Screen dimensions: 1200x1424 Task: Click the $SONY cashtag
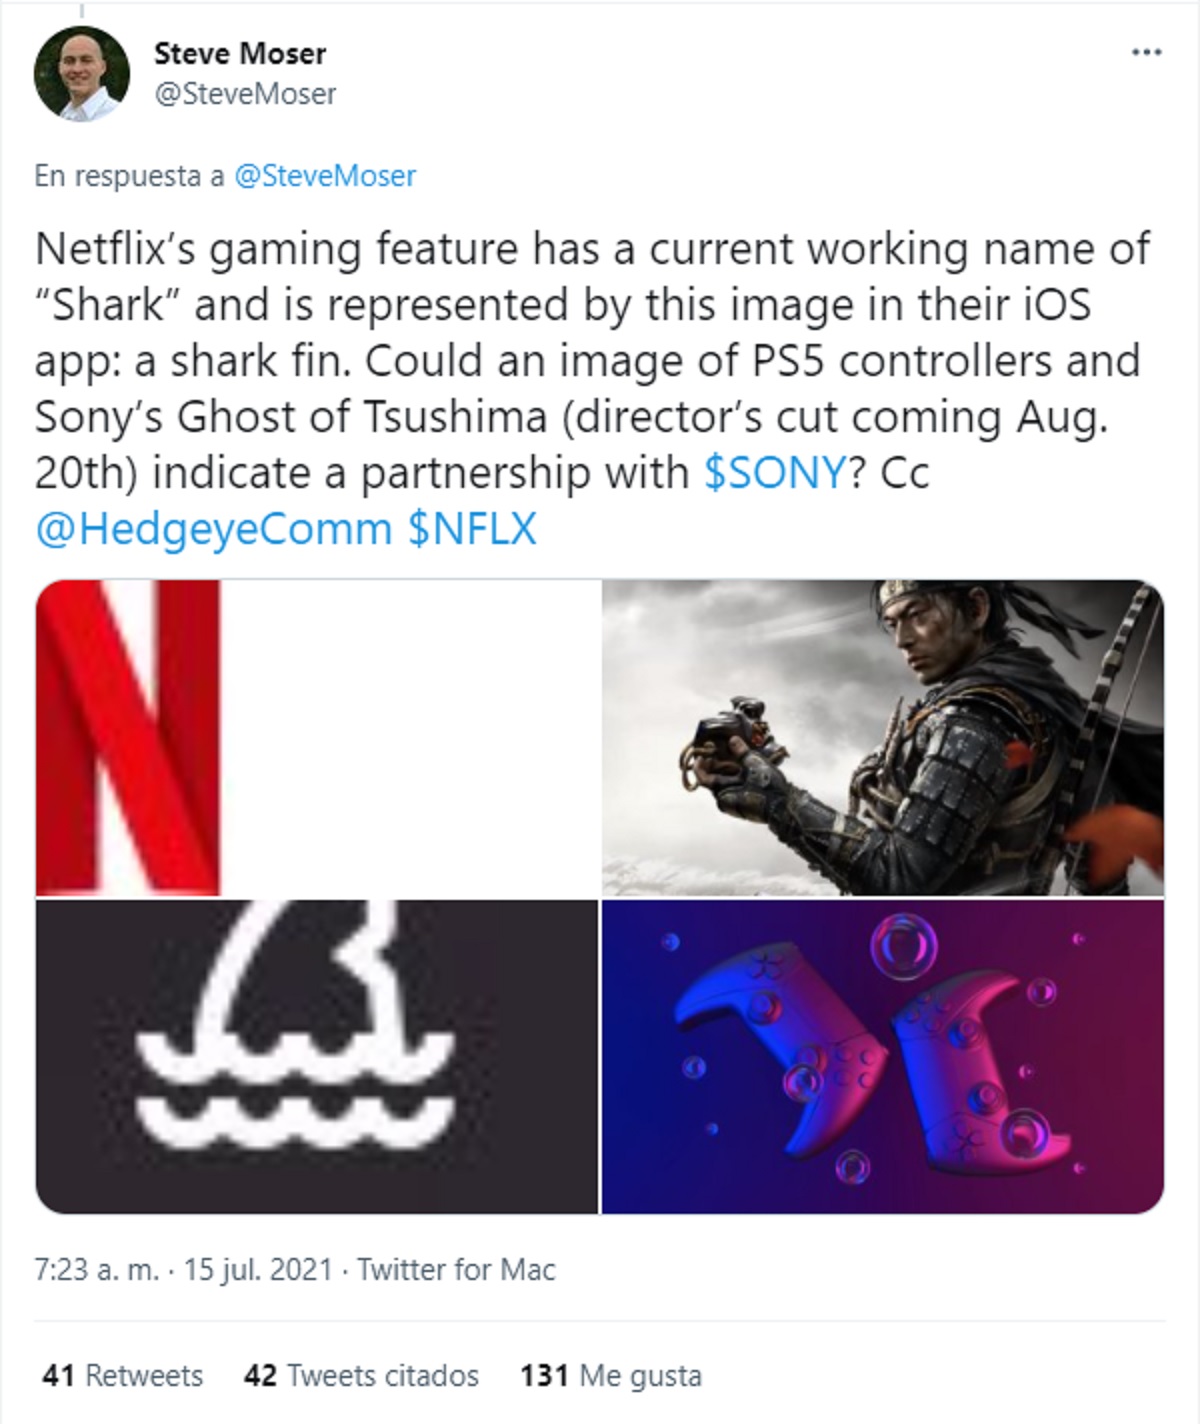pyautogui.click(x=775, y=472)
